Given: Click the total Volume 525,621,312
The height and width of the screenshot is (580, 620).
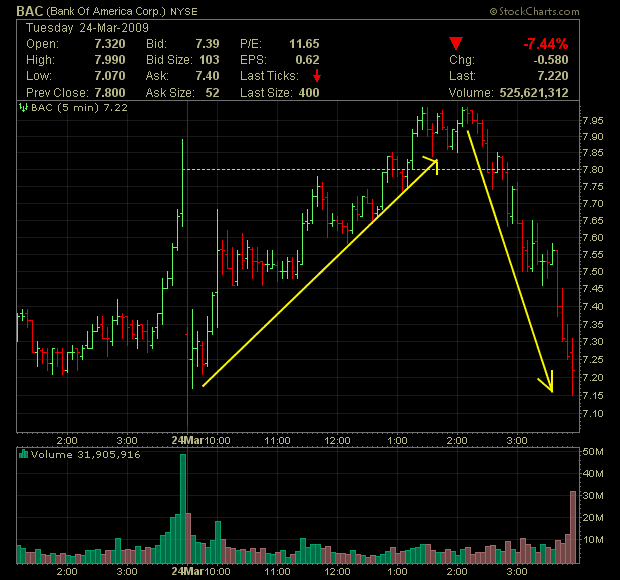Looking at the screenshot, I should pos(534,93).
